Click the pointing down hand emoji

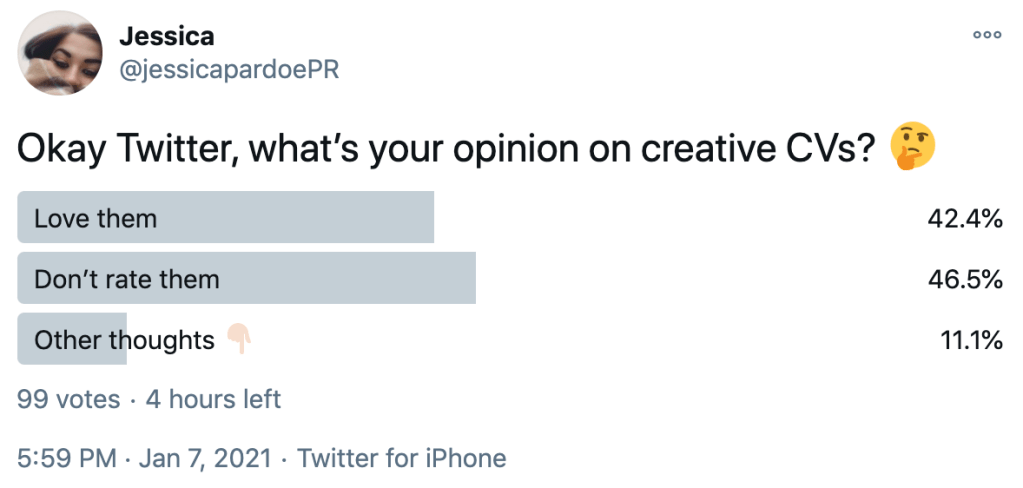[239, 340]
